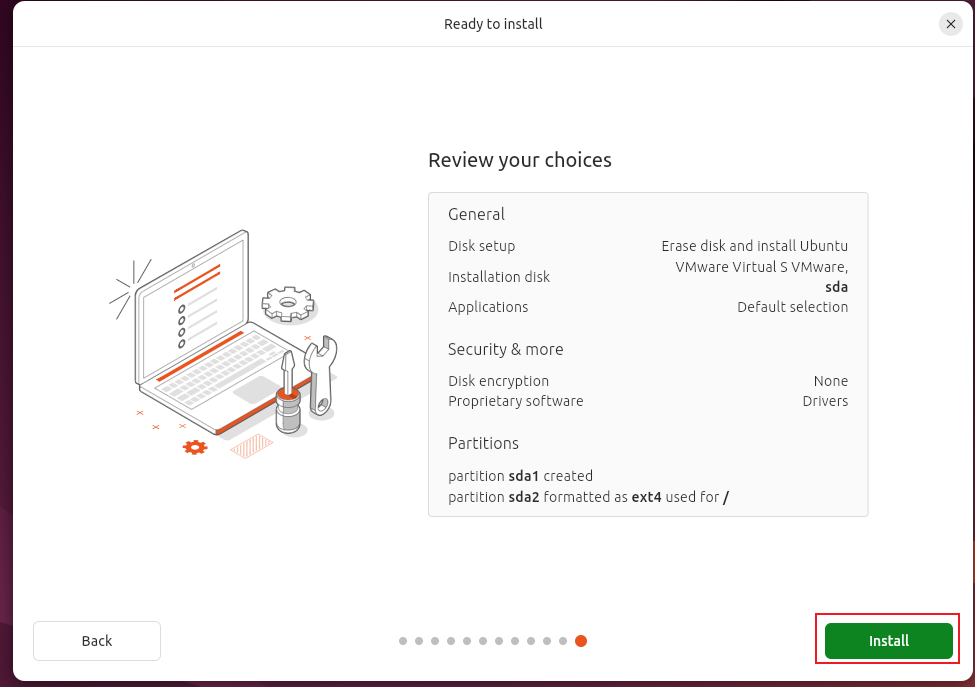Click the "Erase disk and install Ubuntu" value

click(754, 246)
